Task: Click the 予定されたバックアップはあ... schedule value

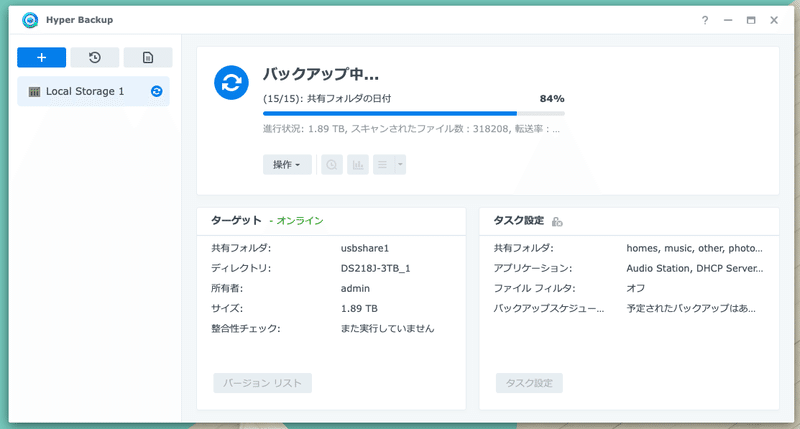Action: (691, 309)
